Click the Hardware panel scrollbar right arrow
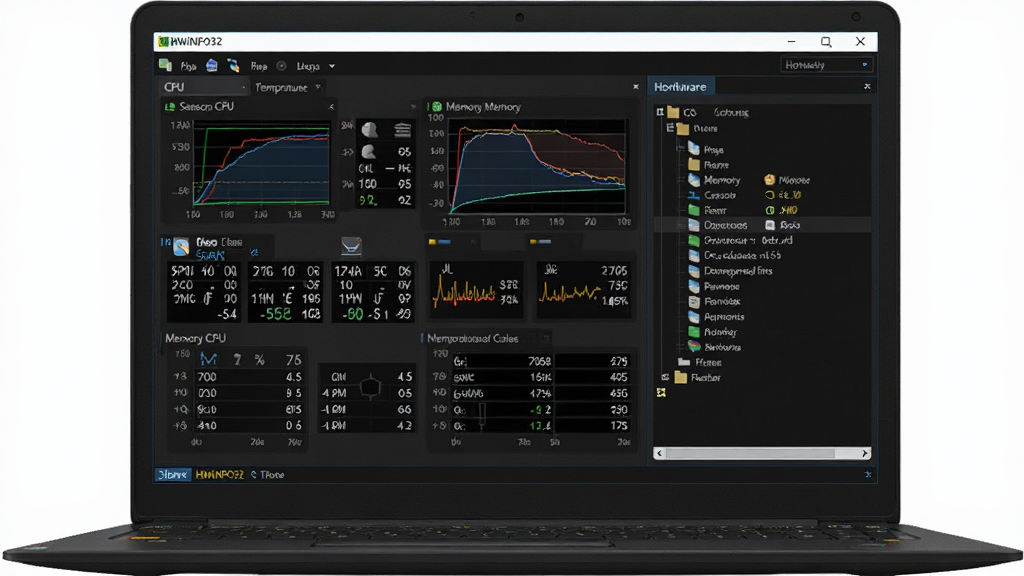The image size is (1024, 576). (x=865, y=453)
